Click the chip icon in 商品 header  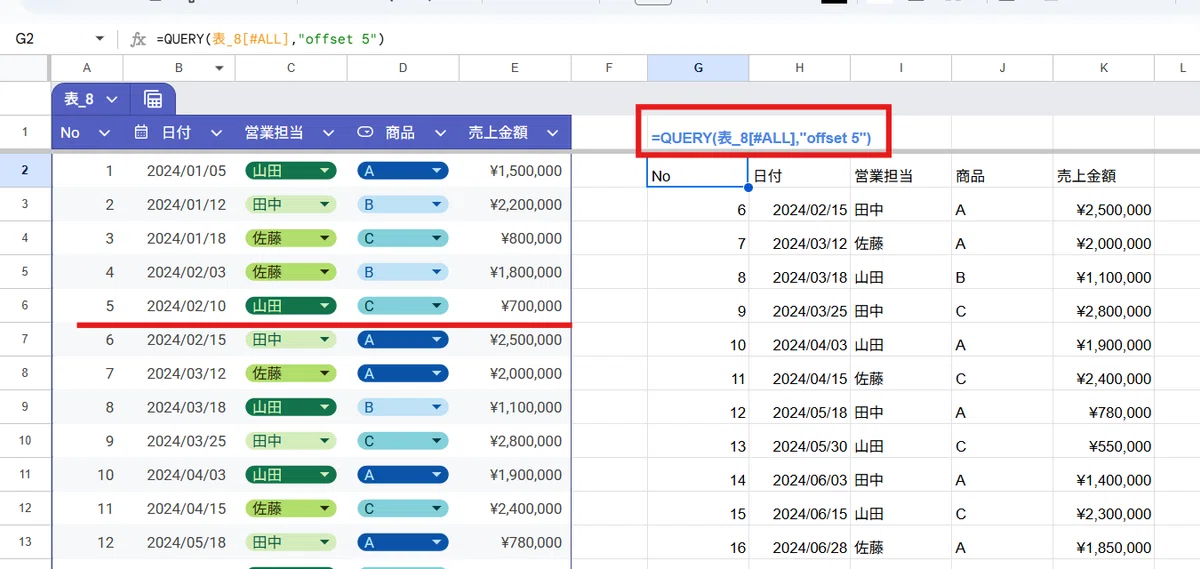click(366, 132)
